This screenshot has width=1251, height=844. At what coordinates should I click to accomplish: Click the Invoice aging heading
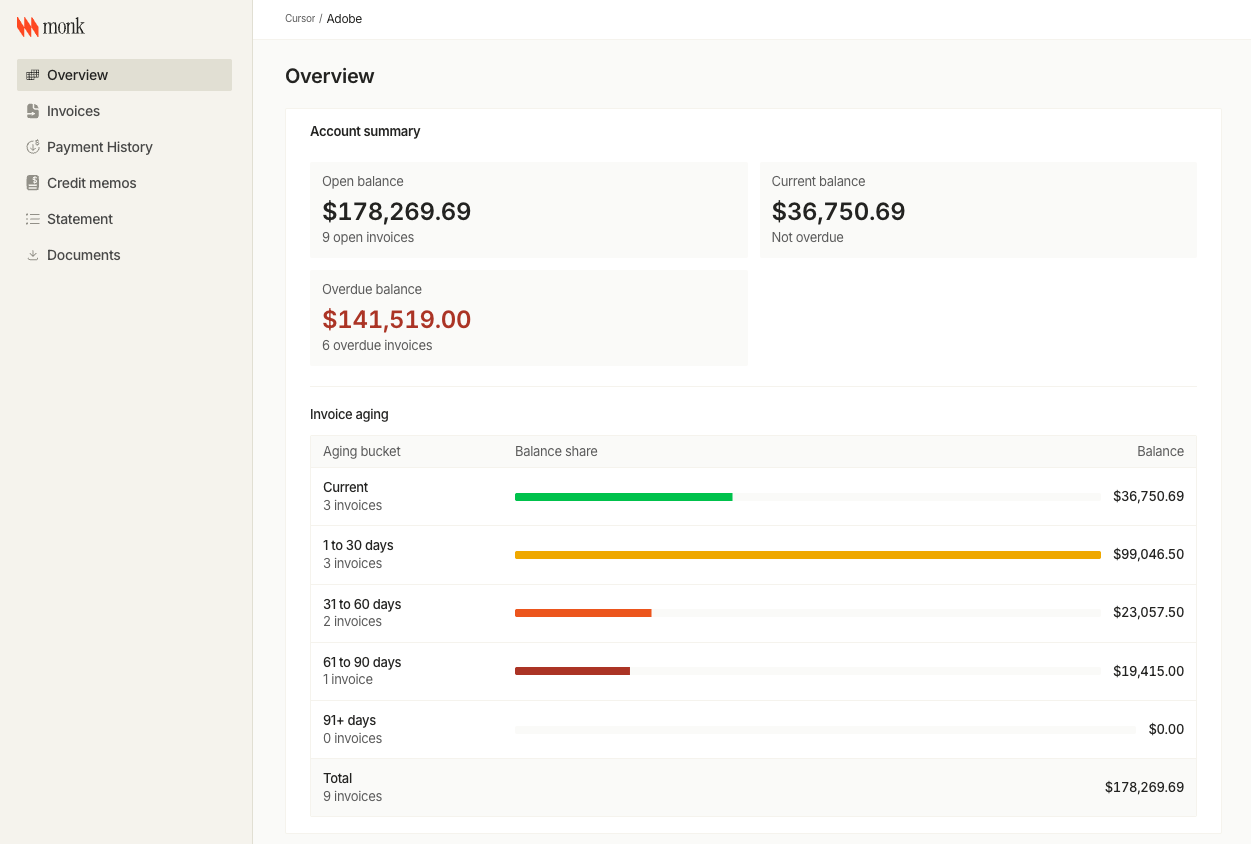(x=349, y=414)
